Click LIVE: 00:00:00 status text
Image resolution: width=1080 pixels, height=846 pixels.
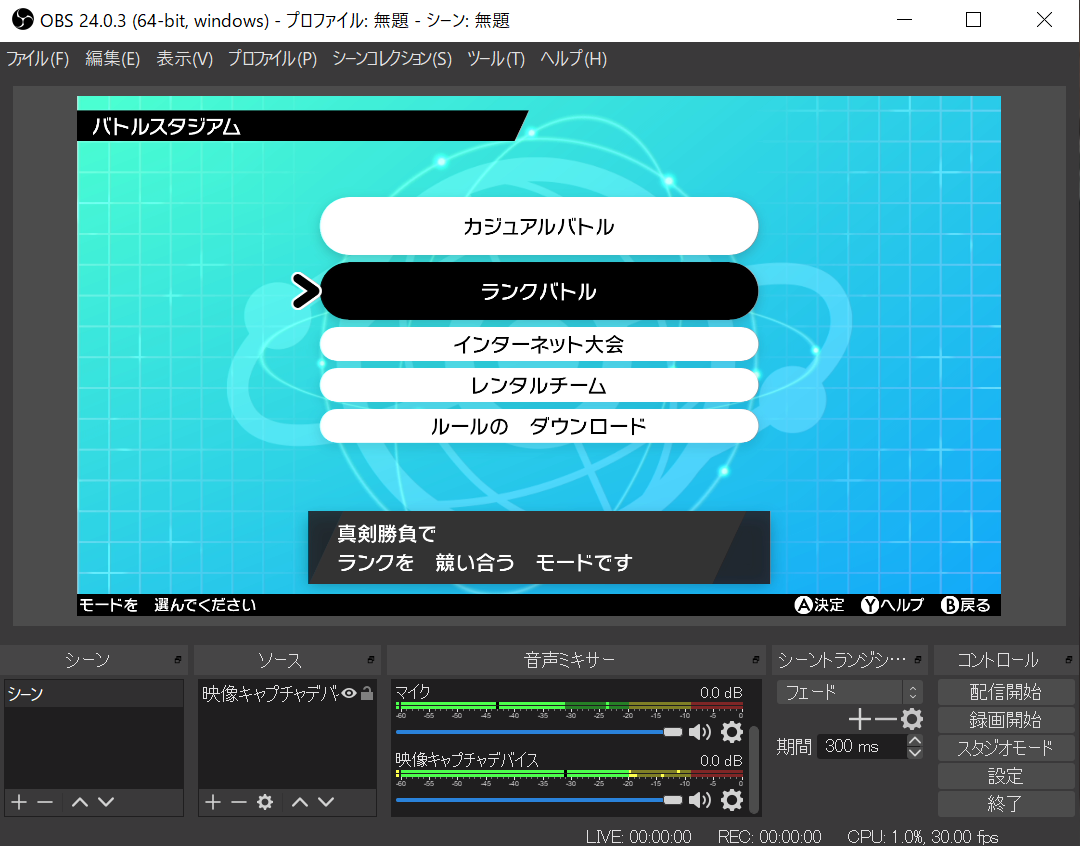[638, 836]
